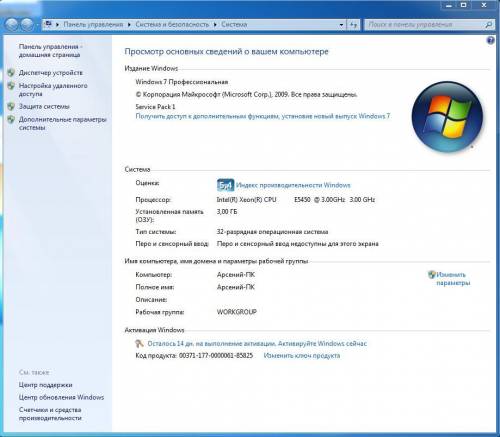This screenshot has height=437, width=500.
Task: Click the Windows 7 Профессиональная edition text
Action: (x=182, y=82)
